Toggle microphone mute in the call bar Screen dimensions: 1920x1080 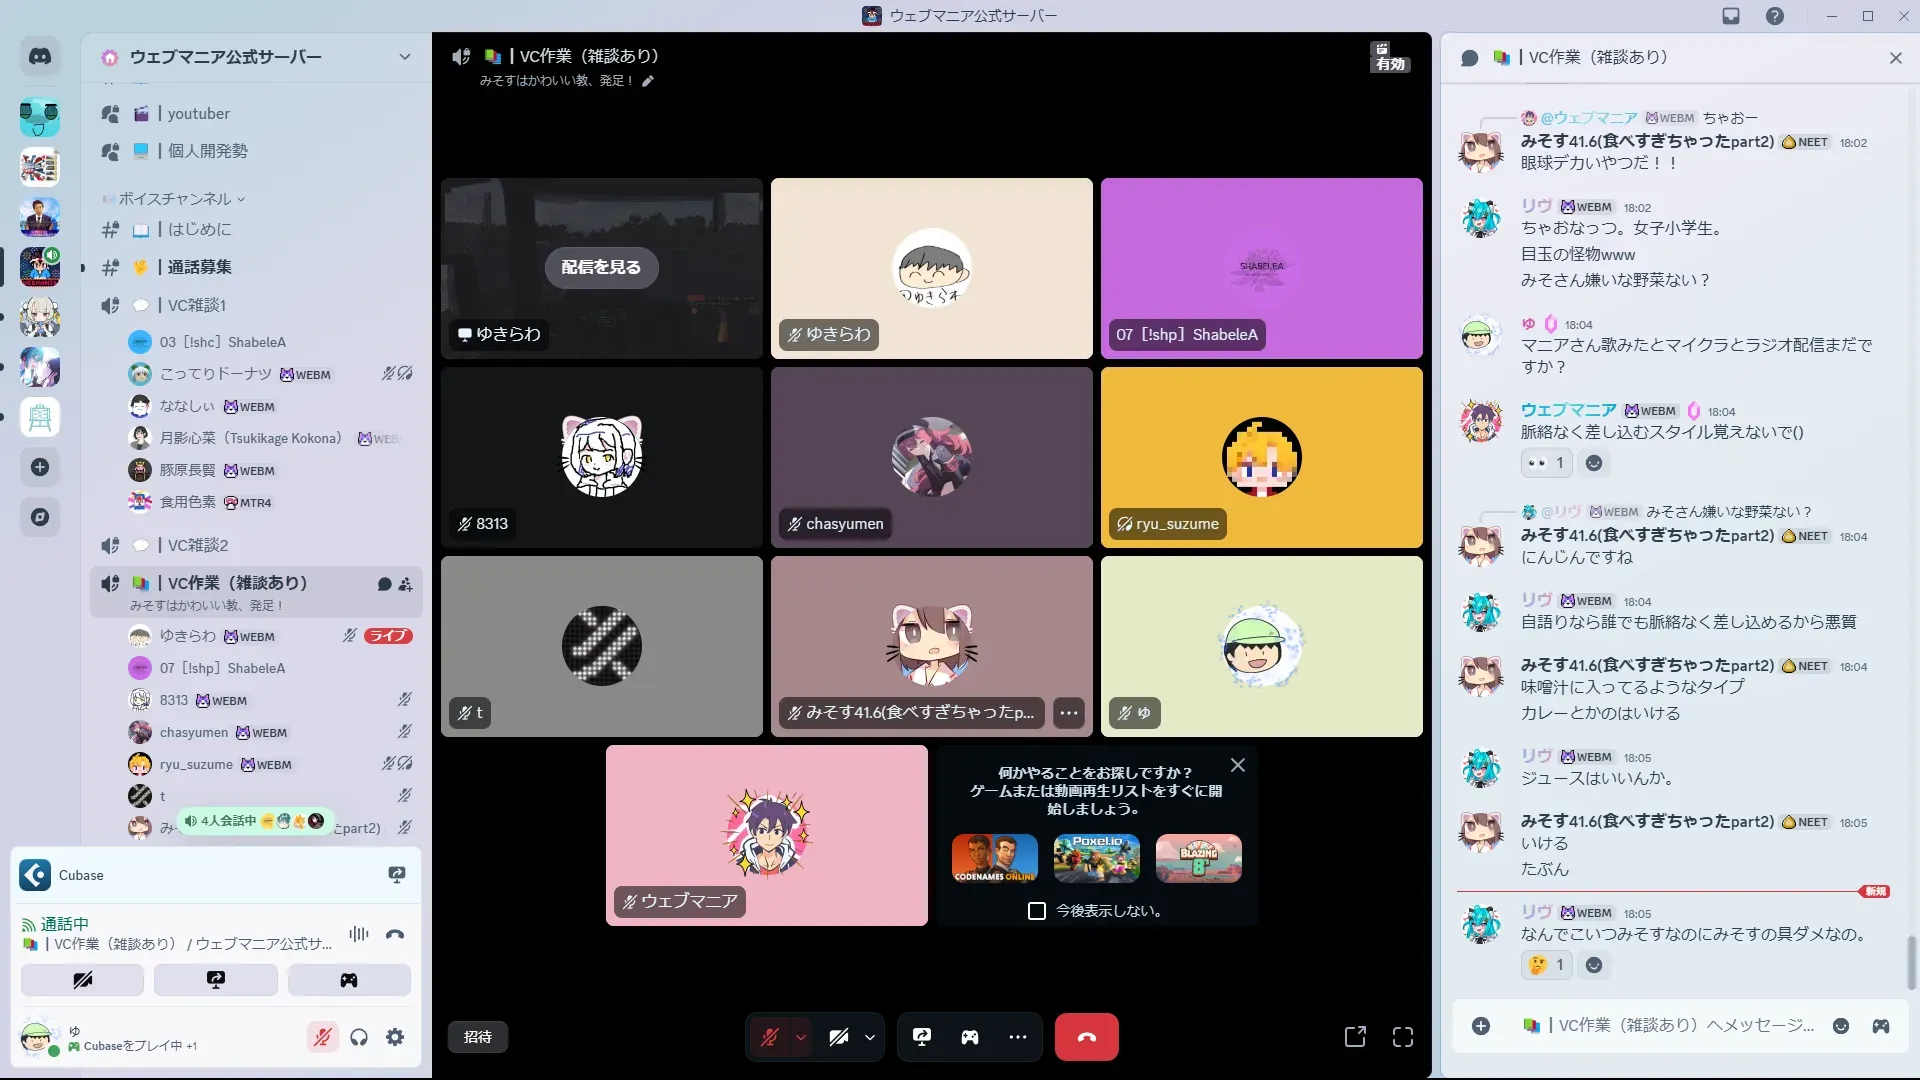(x=769, y=1037)
